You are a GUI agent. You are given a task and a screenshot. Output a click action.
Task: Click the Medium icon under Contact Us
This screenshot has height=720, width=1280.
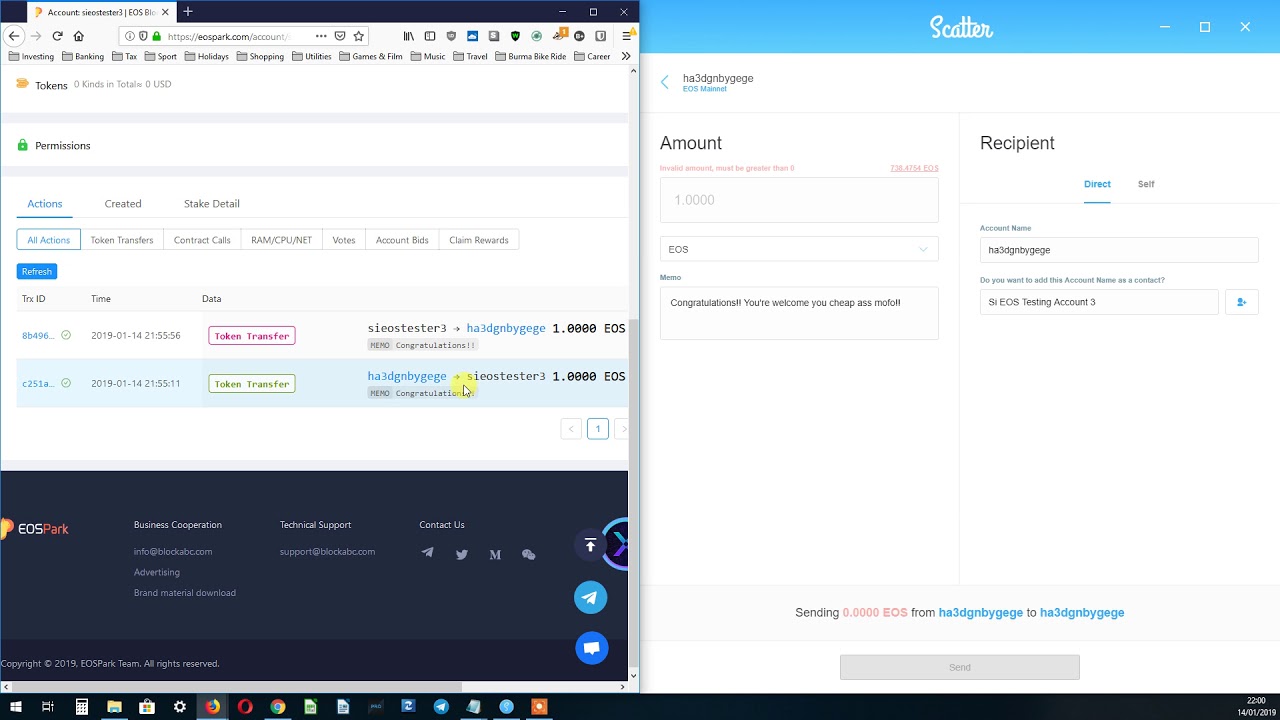click(x=495, y=554)
